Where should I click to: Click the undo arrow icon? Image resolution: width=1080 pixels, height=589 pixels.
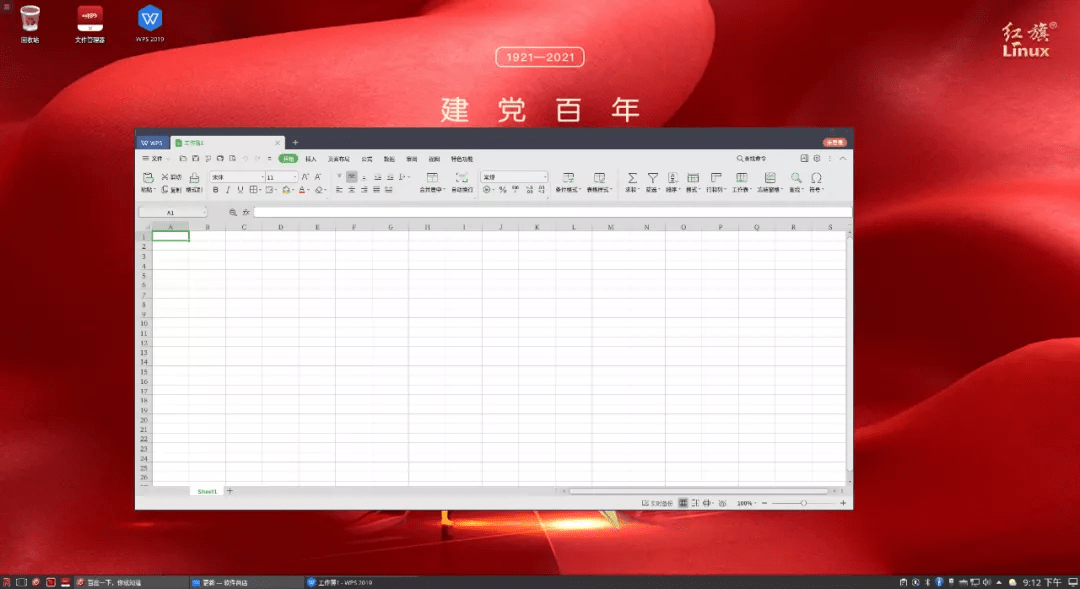[x=245, y=158]
